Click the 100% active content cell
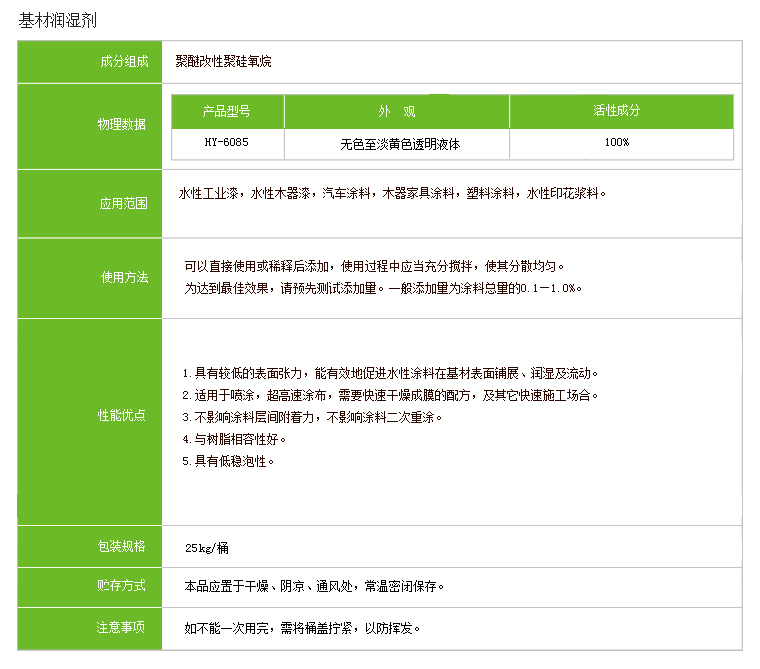Screen dimensions: 760x669 [x=617, y=143]
